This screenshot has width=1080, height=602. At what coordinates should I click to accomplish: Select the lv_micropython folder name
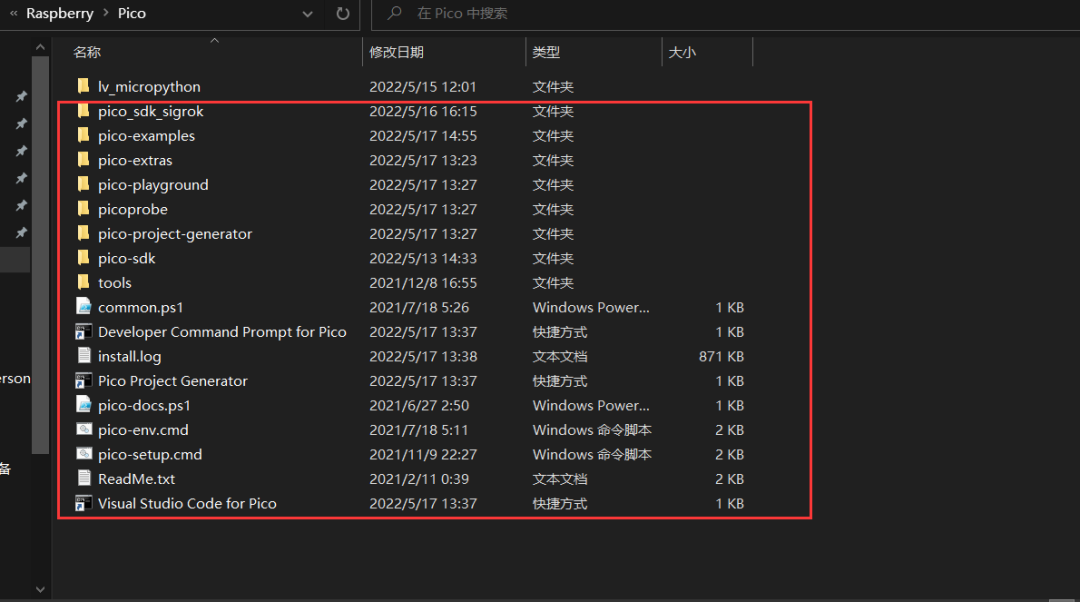point(149,87)
